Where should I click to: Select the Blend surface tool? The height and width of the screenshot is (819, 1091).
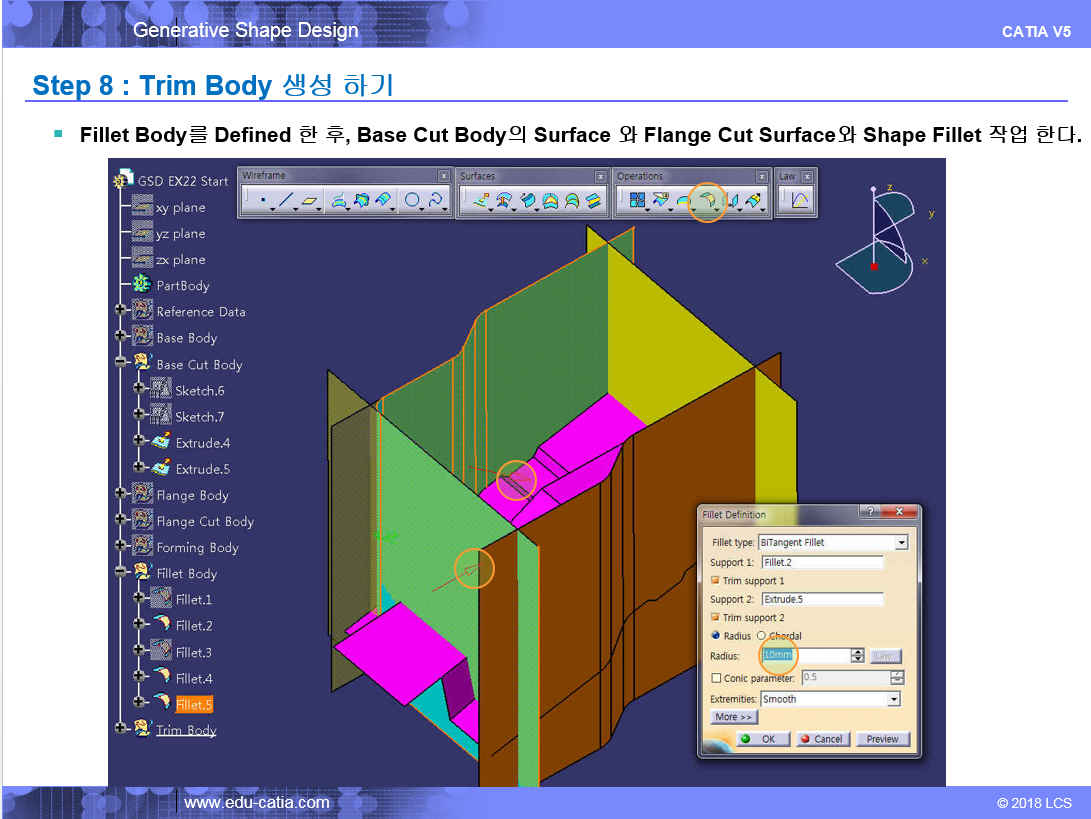(594, 200)
